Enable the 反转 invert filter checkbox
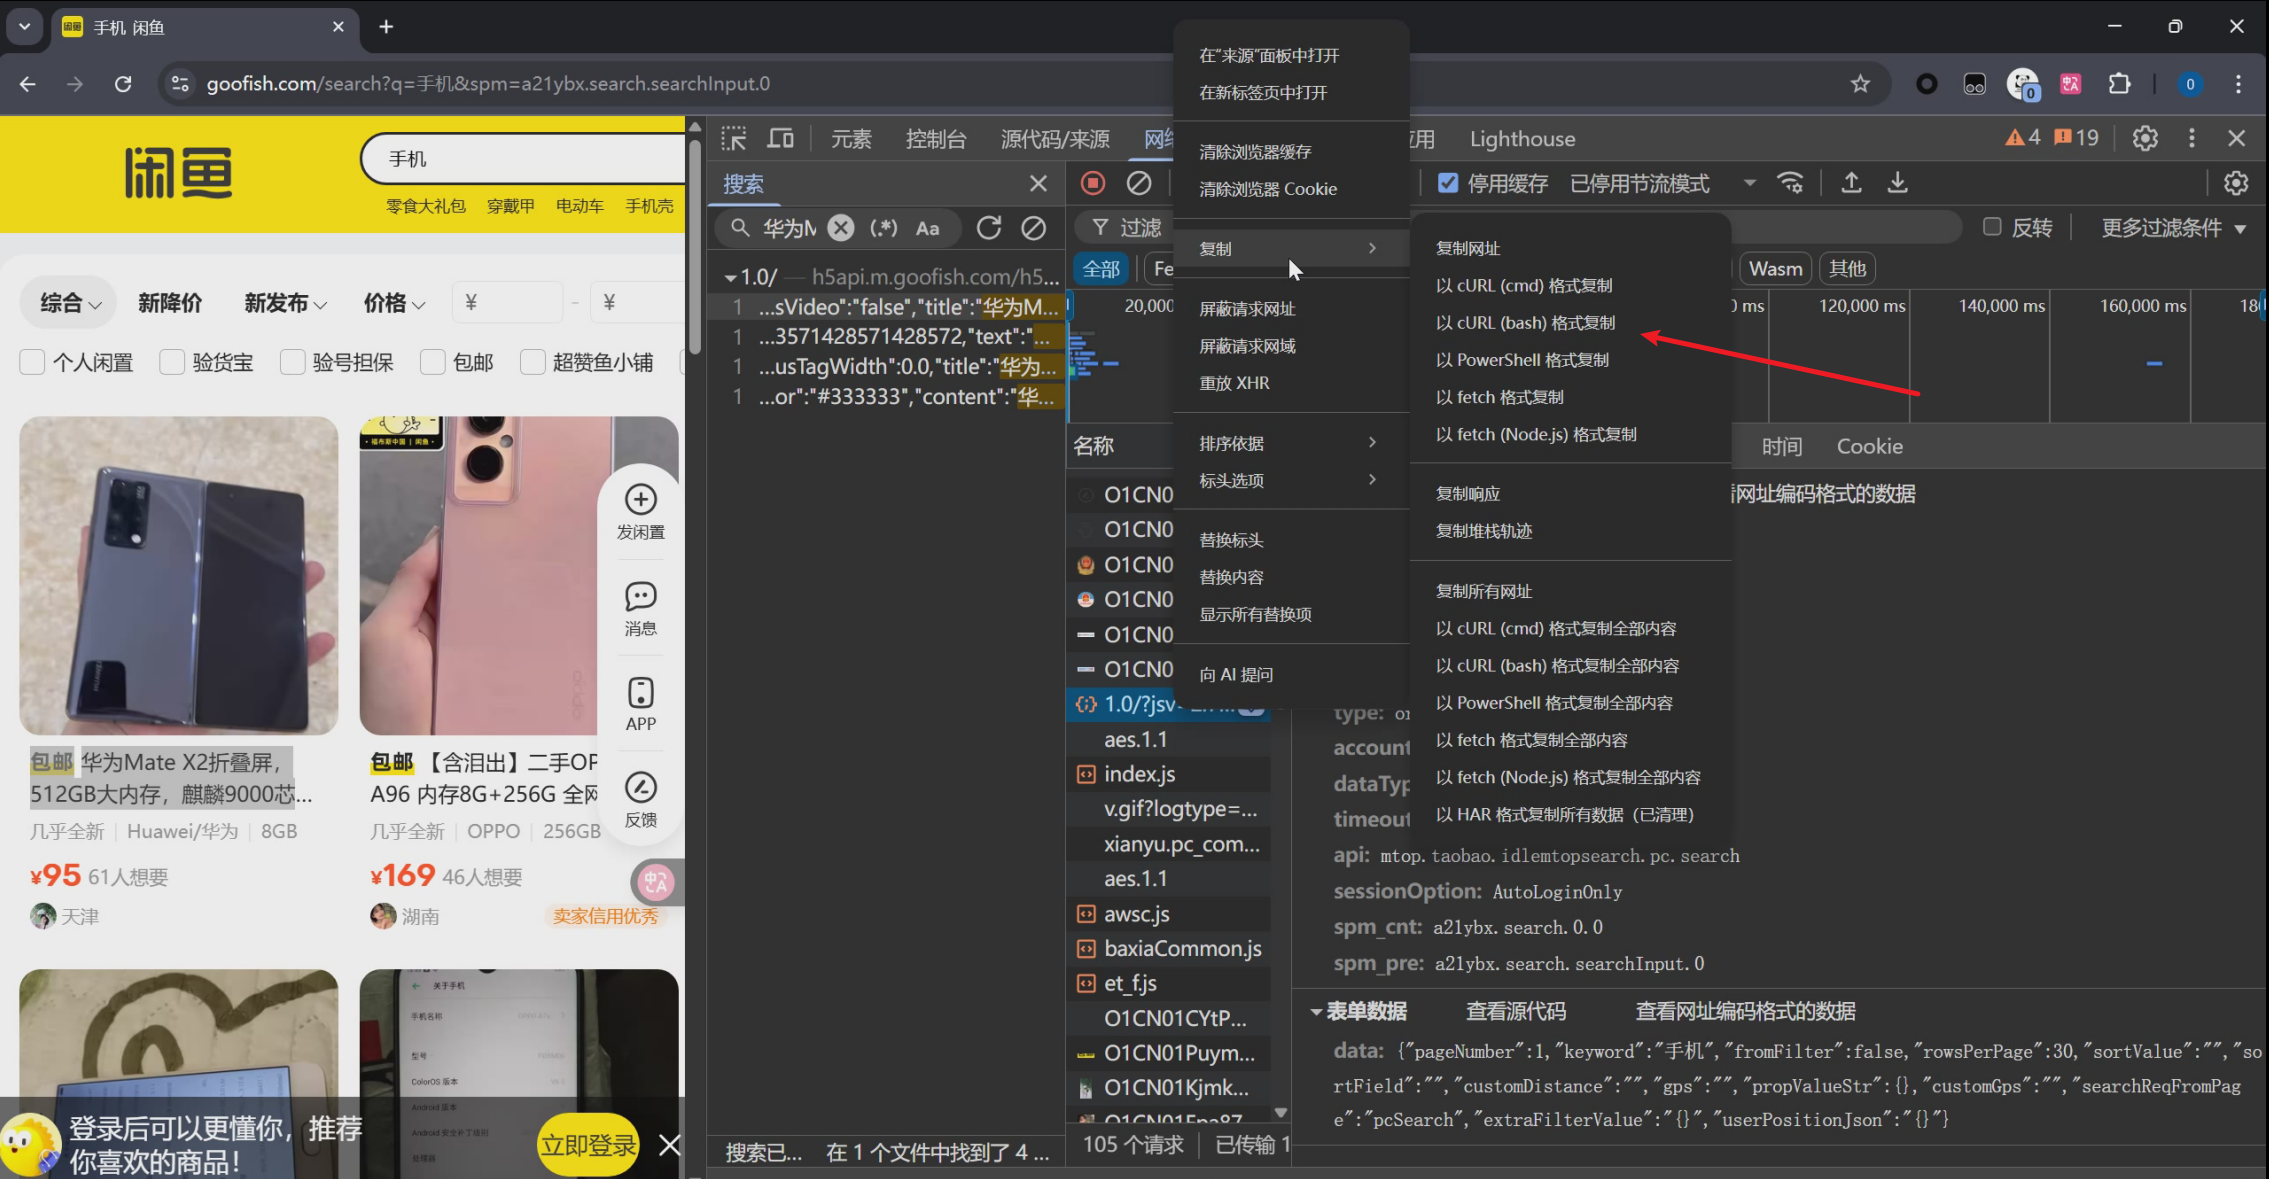Viewport: 2269px width, 1179px height. 1992,227
